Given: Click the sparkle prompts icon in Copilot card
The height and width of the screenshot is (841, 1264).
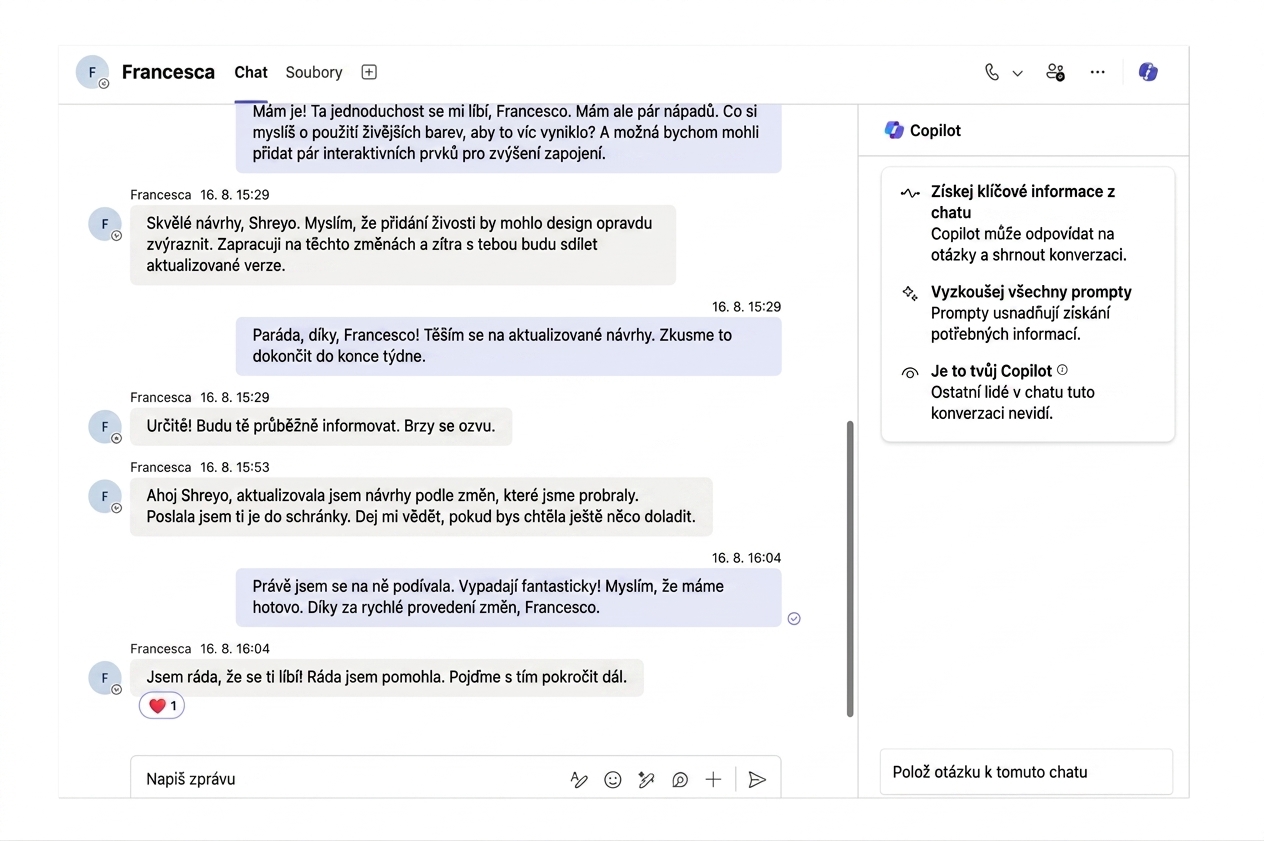Looking at the screenshot, I should click(910, 293).
